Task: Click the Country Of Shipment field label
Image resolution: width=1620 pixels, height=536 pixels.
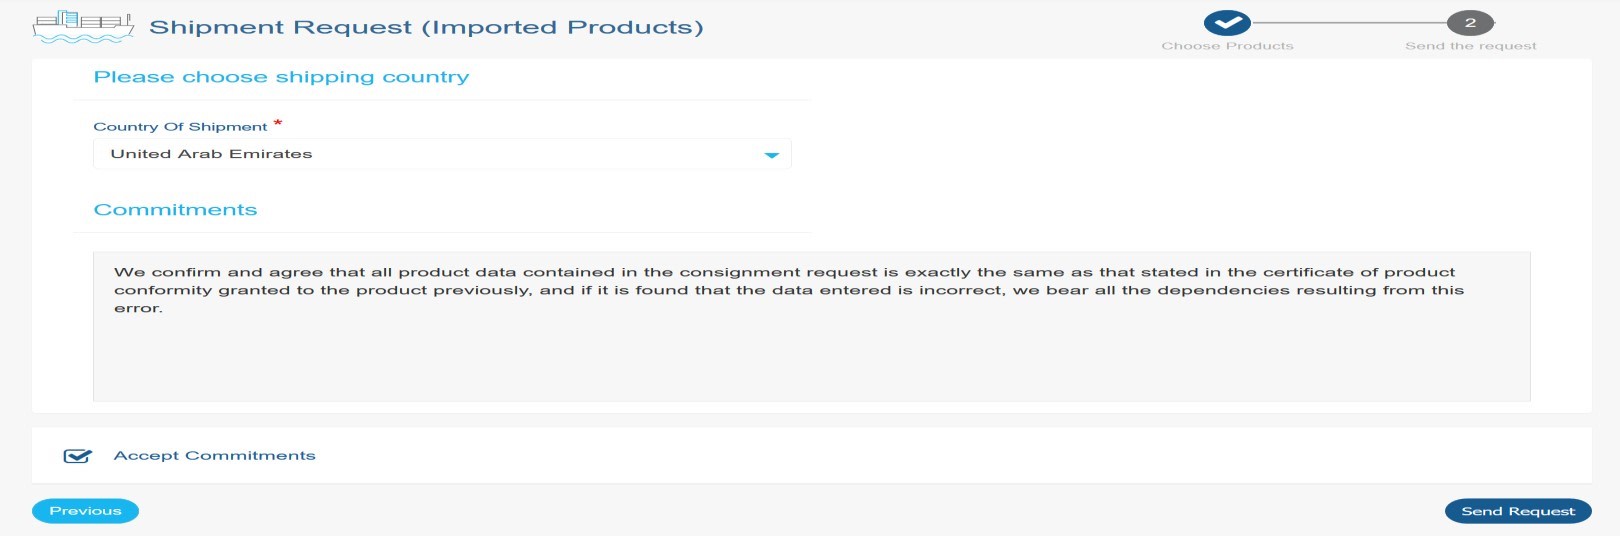Action: [x=180, y=127]
